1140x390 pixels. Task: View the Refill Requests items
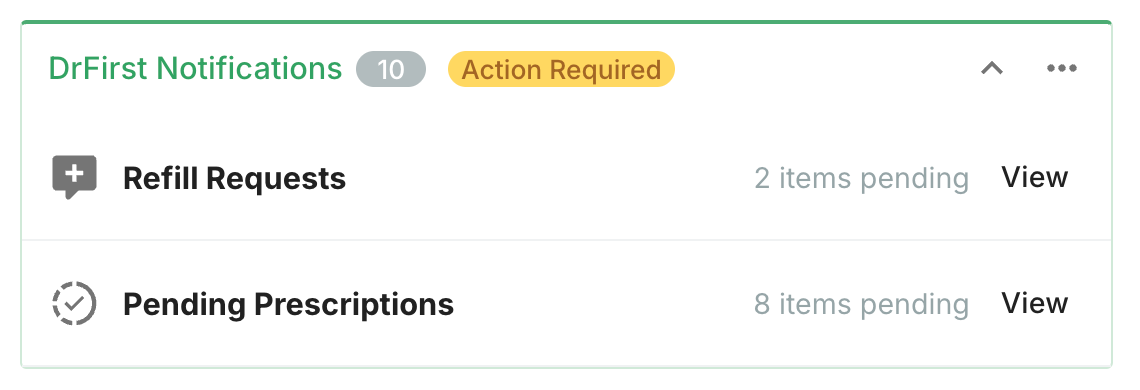1035,177
